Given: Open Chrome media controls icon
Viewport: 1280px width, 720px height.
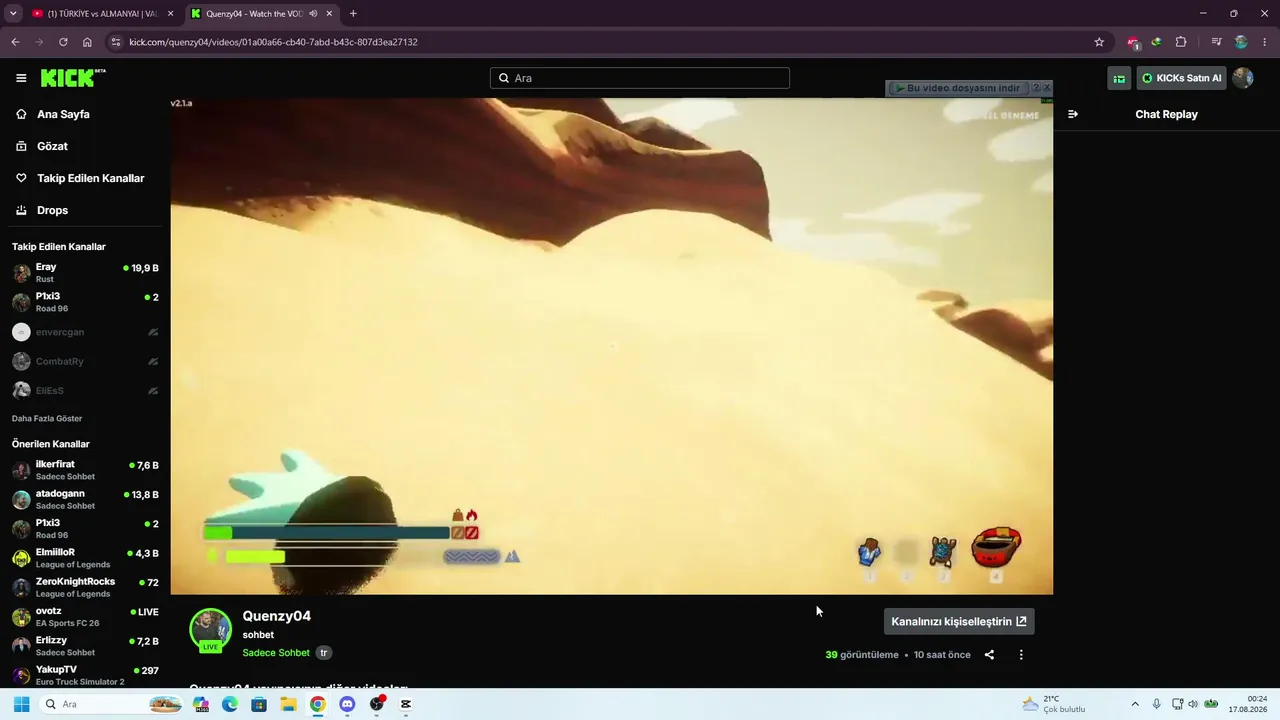Looking at the screenshot, I should click(x=1216, y=42).
